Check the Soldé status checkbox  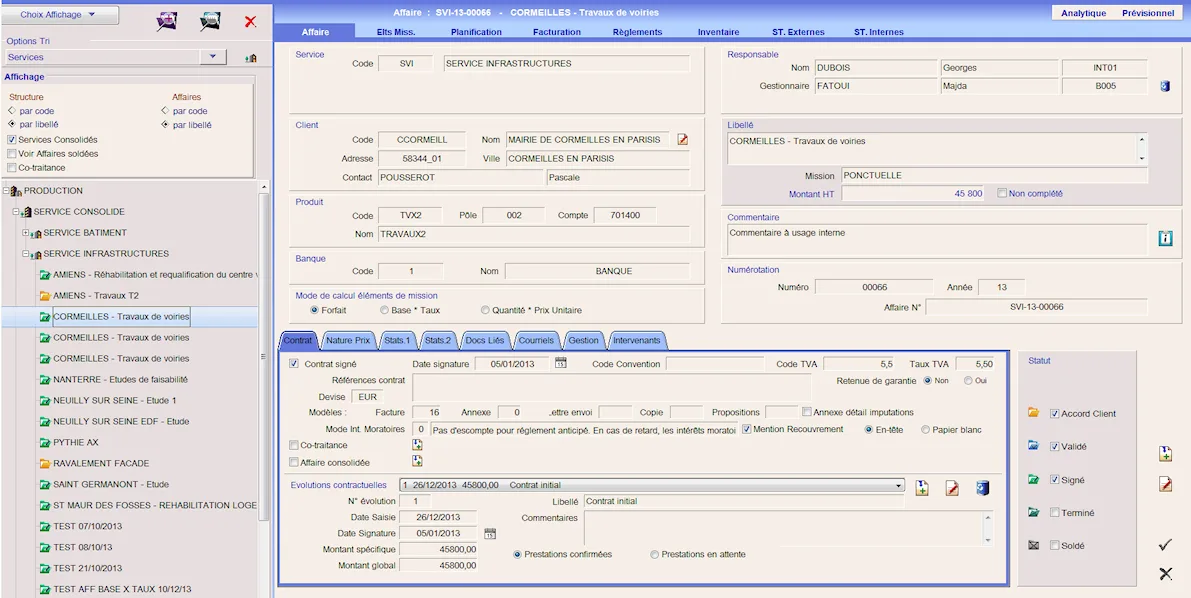click(1054, 546)
